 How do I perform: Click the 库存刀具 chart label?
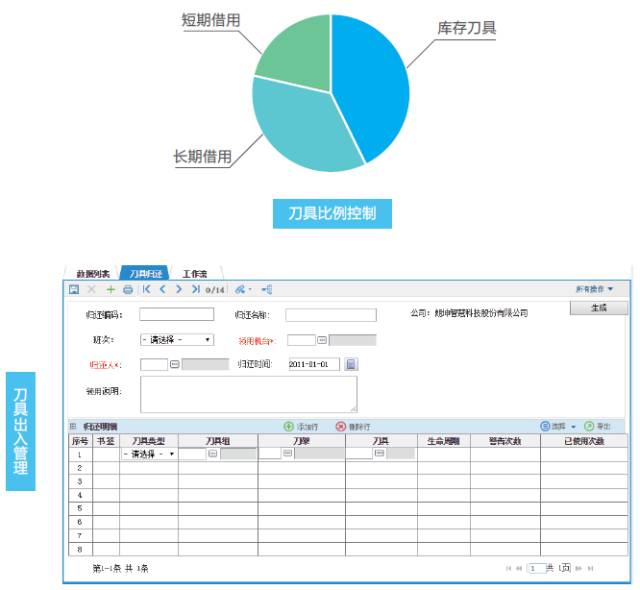click(467, 28)
